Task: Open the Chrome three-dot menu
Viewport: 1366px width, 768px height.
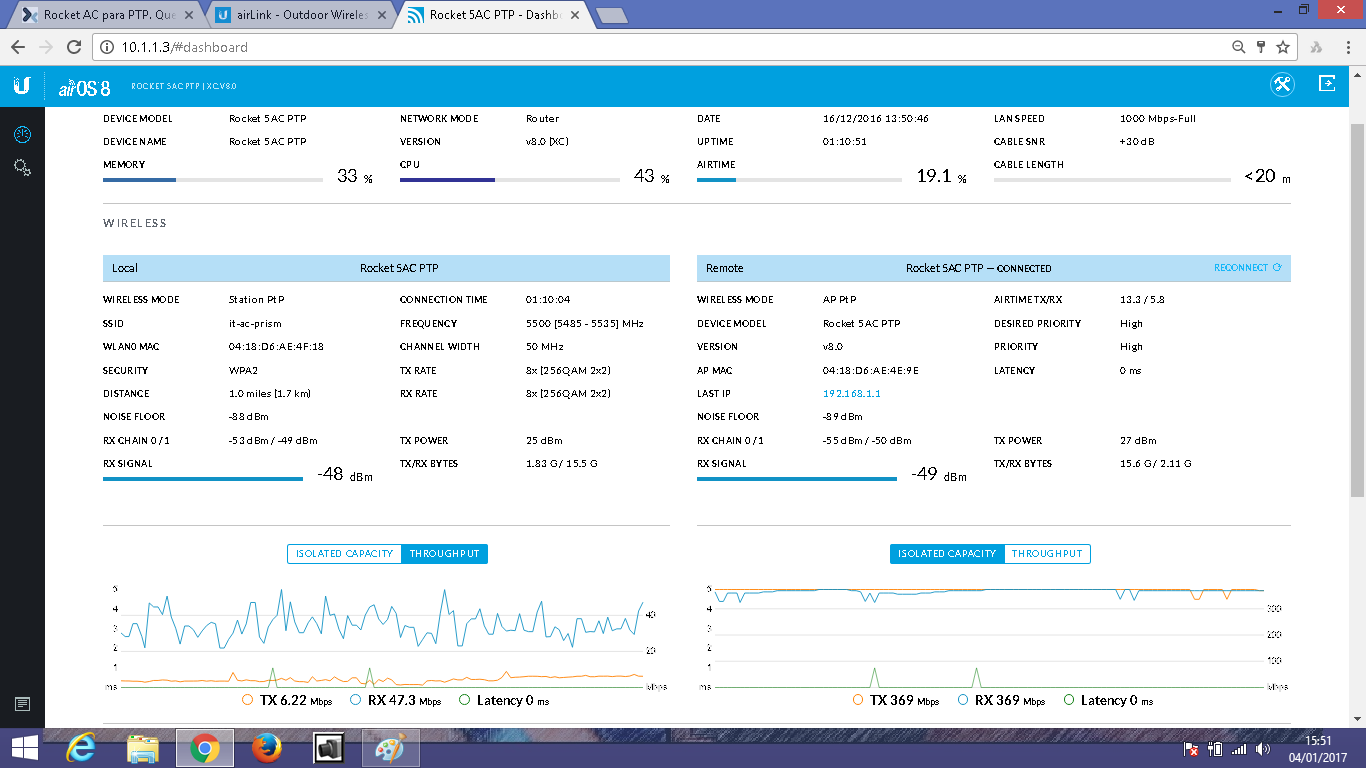Action: point(1347,47)
